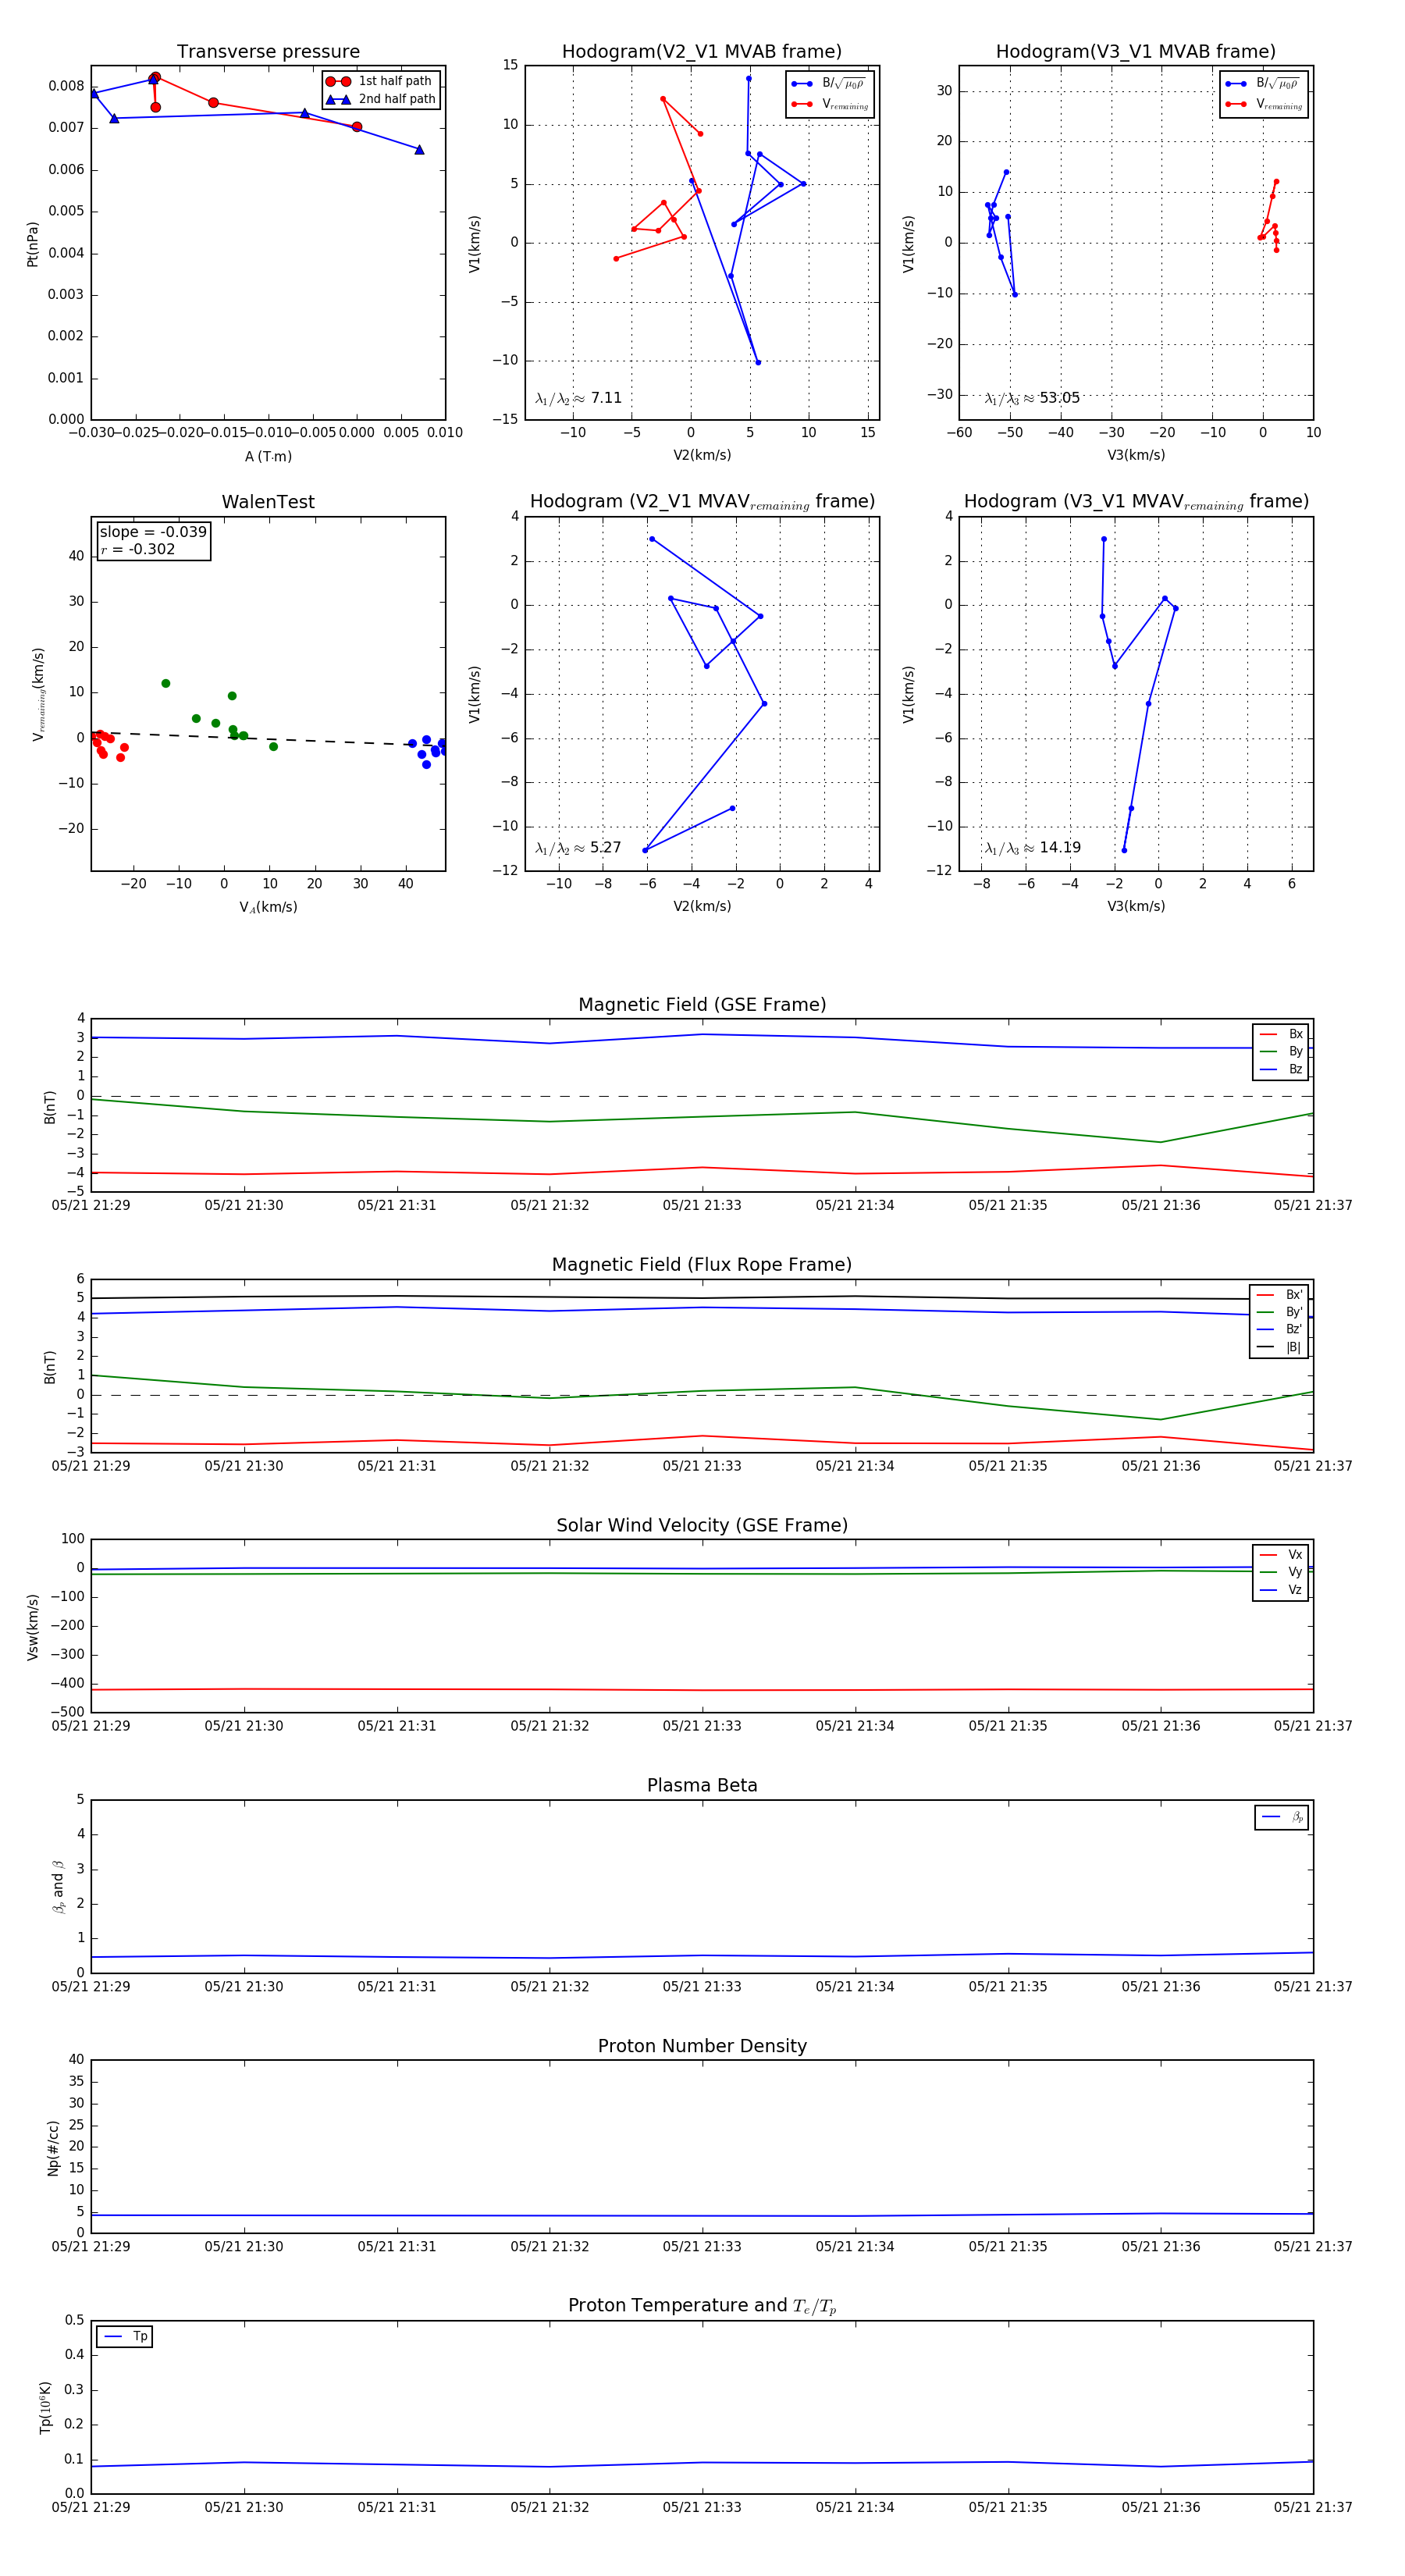Select the "Bz" legend entry in GSE frame plot
Viewport: 1405px width, 2576px height.
(x=1281, y=1069)
